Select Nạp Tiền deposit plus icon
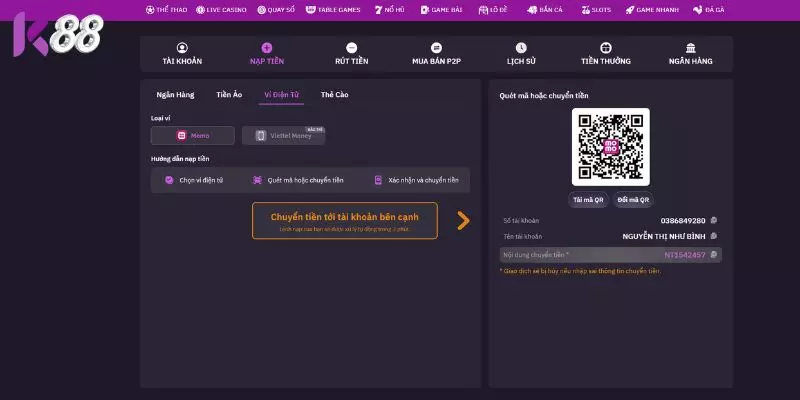Image resolution: width=800 pixels, height=400 pixels. coord(267,48)
